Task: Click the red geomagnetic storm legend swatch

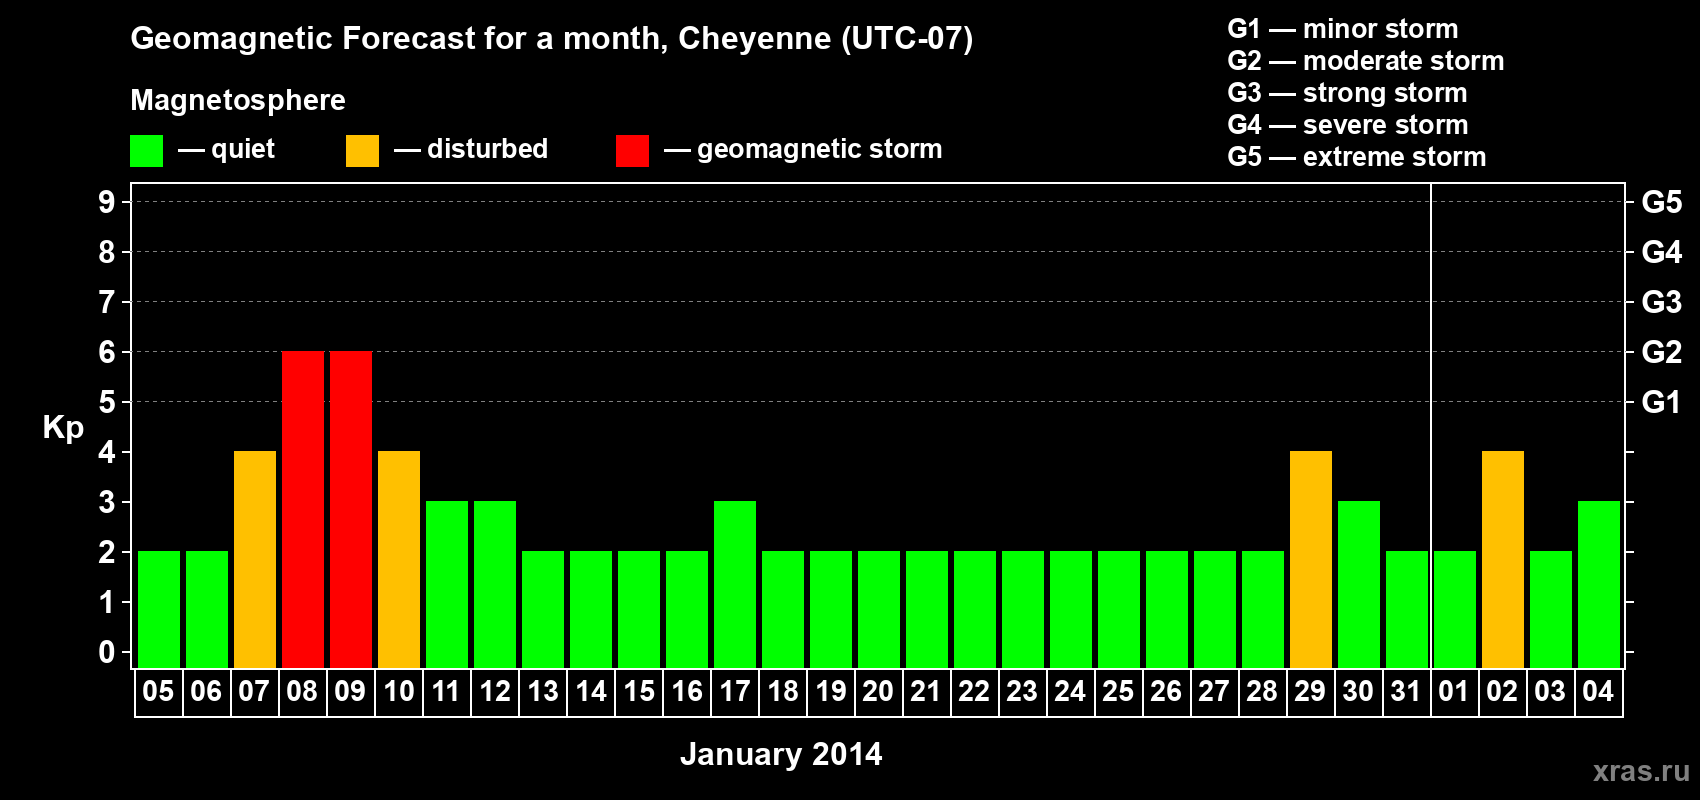Action: tap(632, 151)
